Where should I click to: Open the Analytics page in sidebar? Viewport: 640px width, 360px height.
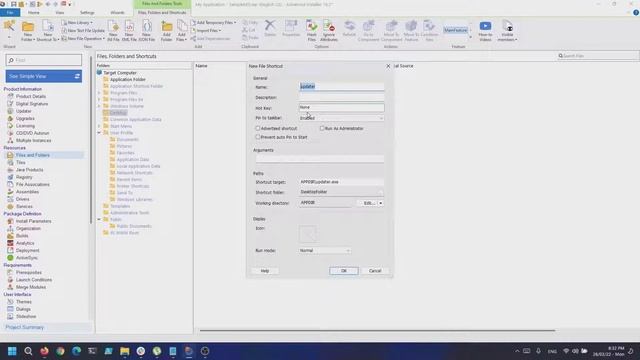coord(25,243)
